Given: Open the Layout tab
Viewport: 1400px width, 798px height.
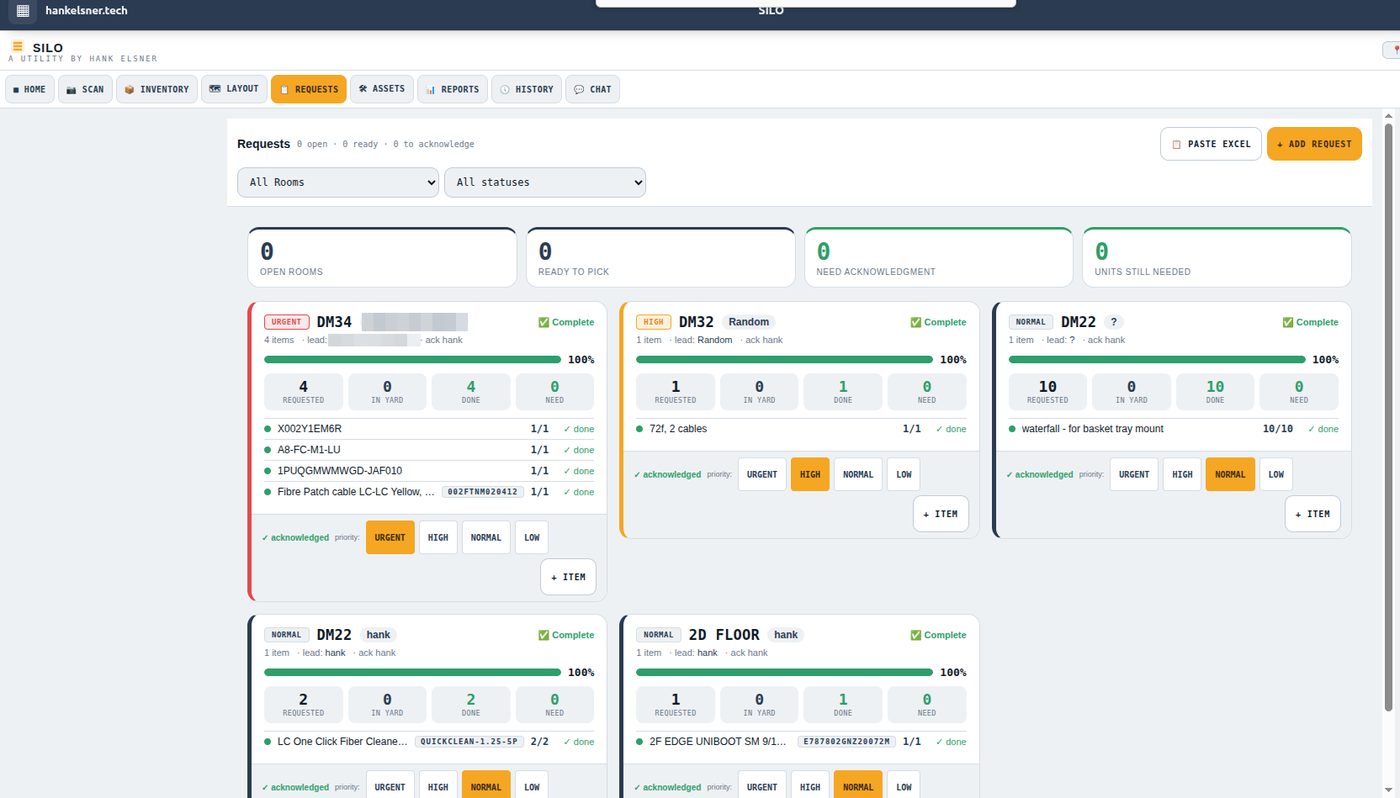Looking at the screenshot, I should pos(234,89).
